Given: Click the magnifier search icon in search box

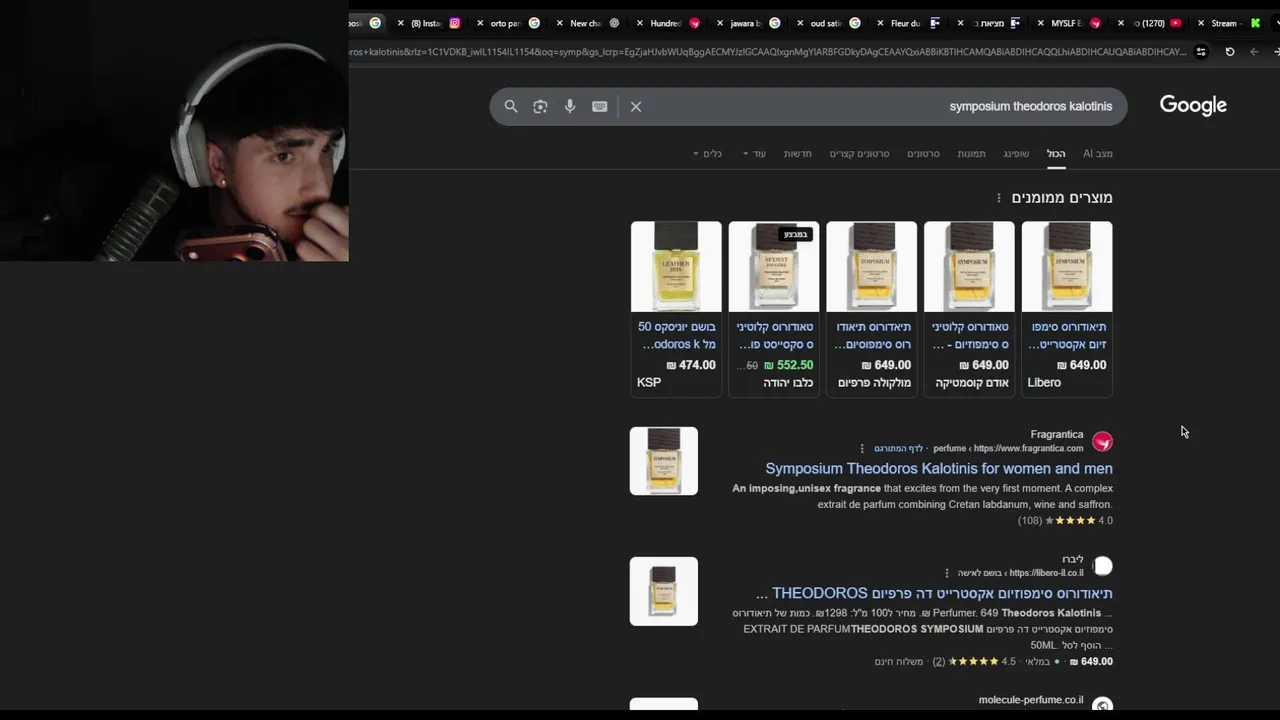Looking at the screenshot, I should pos(511,106).
